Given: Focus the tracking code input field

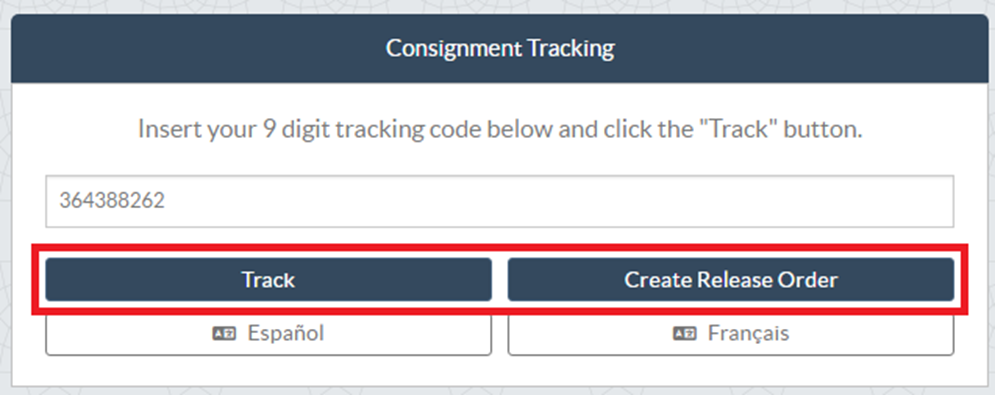Looking at the screenshot, I should pos(499,201).
